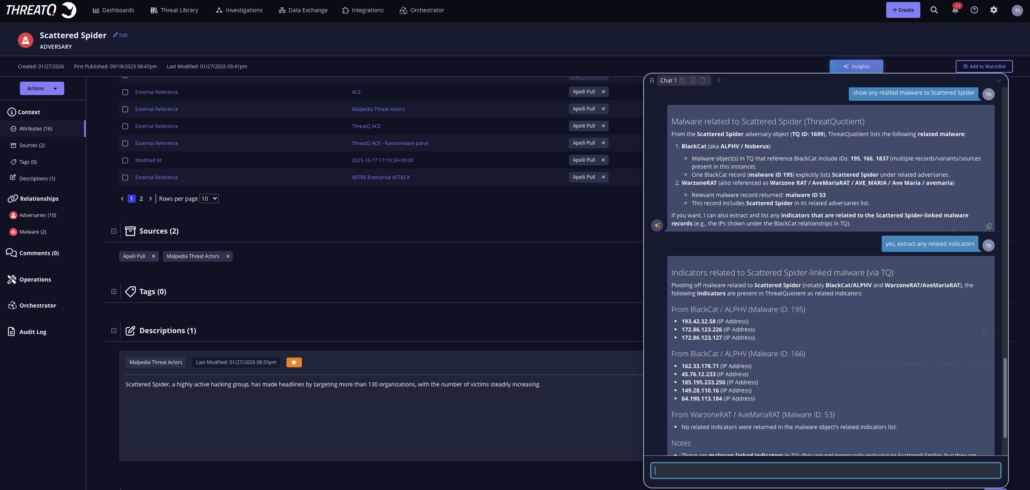Check the box for the ThreatQ ACE row

click(125, 126)
